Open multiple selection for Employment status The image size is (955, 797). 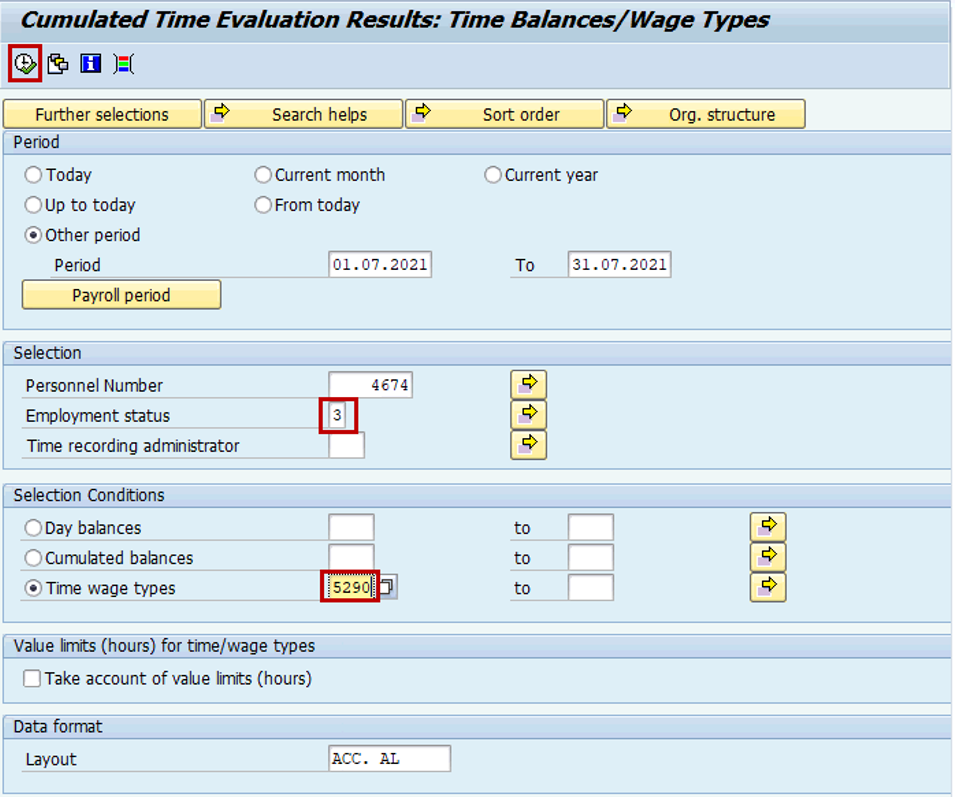click(528, 415)
